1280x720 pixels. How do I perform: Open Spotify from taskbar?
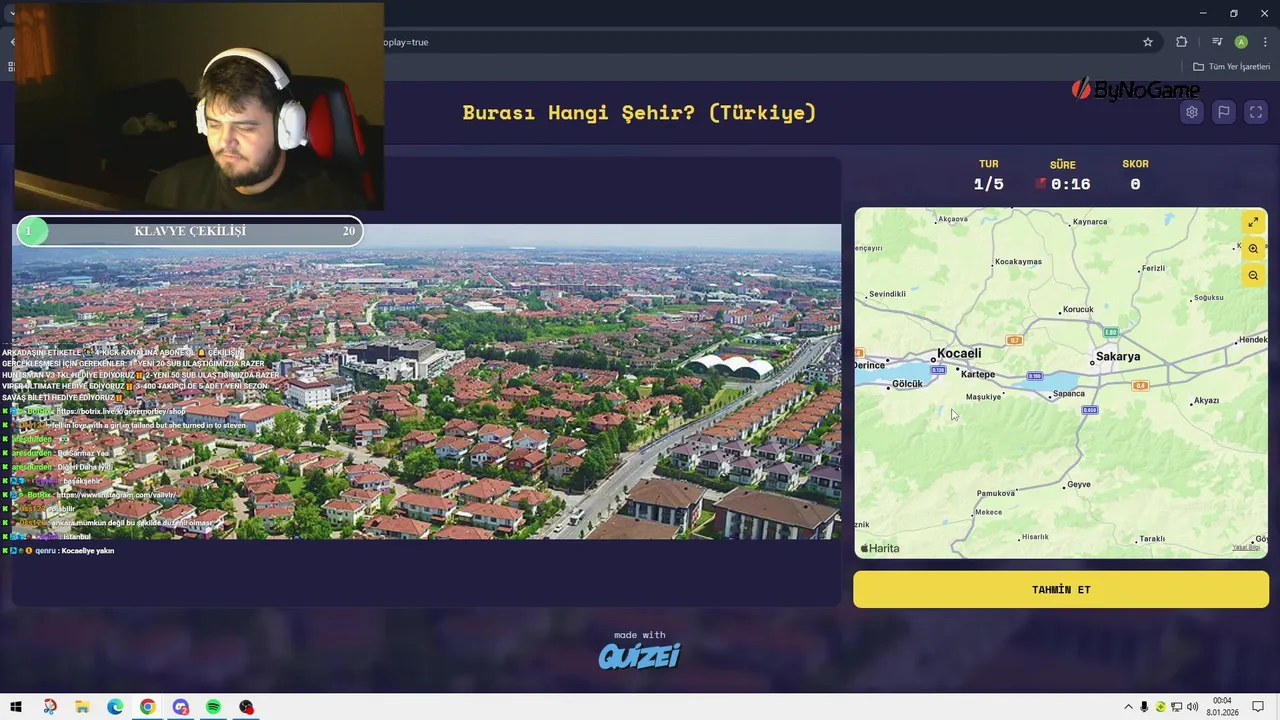pyautogui.click(x=213, y=707)
